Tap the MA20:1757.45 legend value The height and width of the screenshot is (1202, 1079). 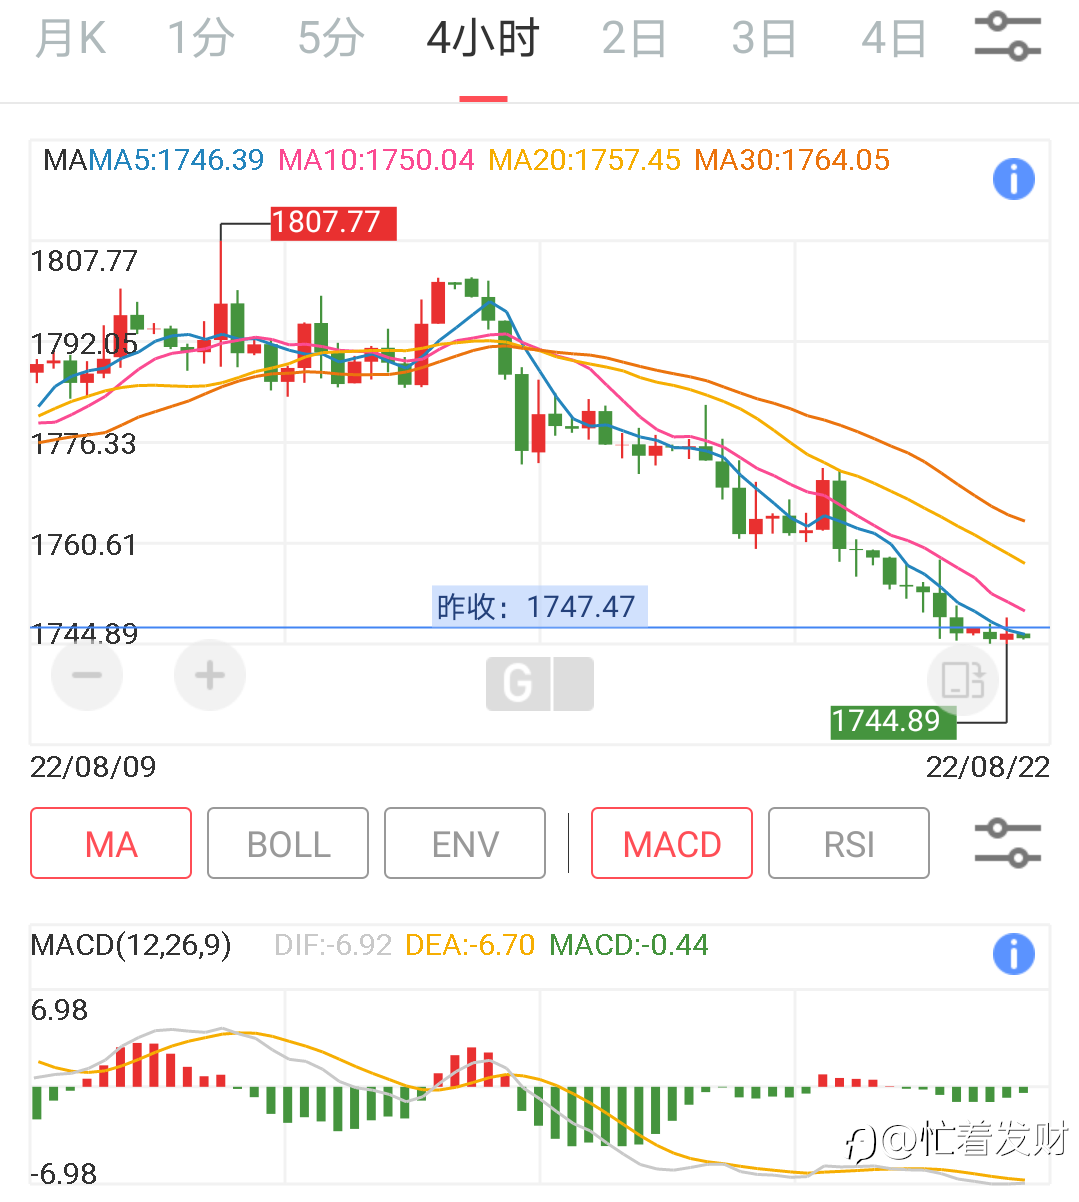pyautogui.click(x=584, y=160)
